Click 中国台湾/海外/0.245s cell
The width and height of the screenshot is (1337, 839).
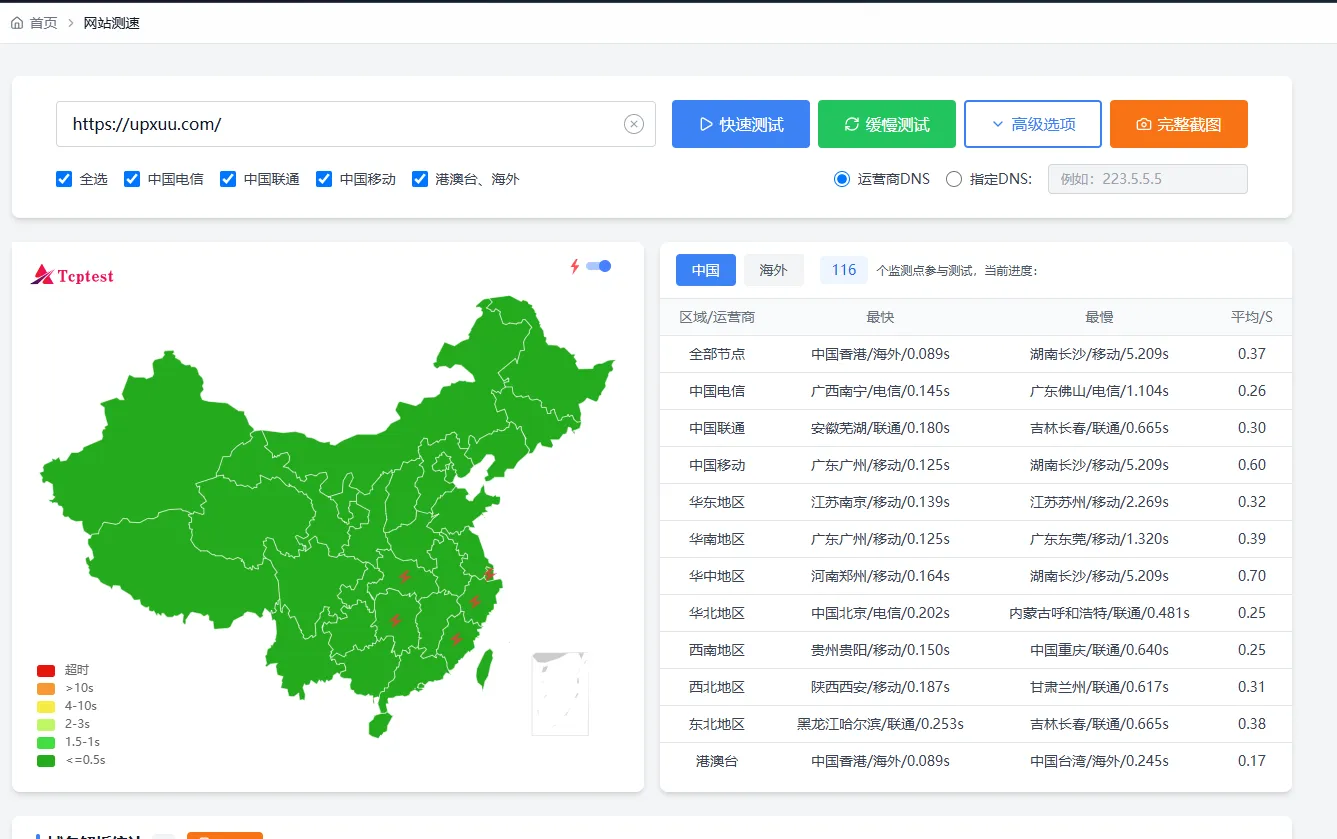pos(1099,761)
